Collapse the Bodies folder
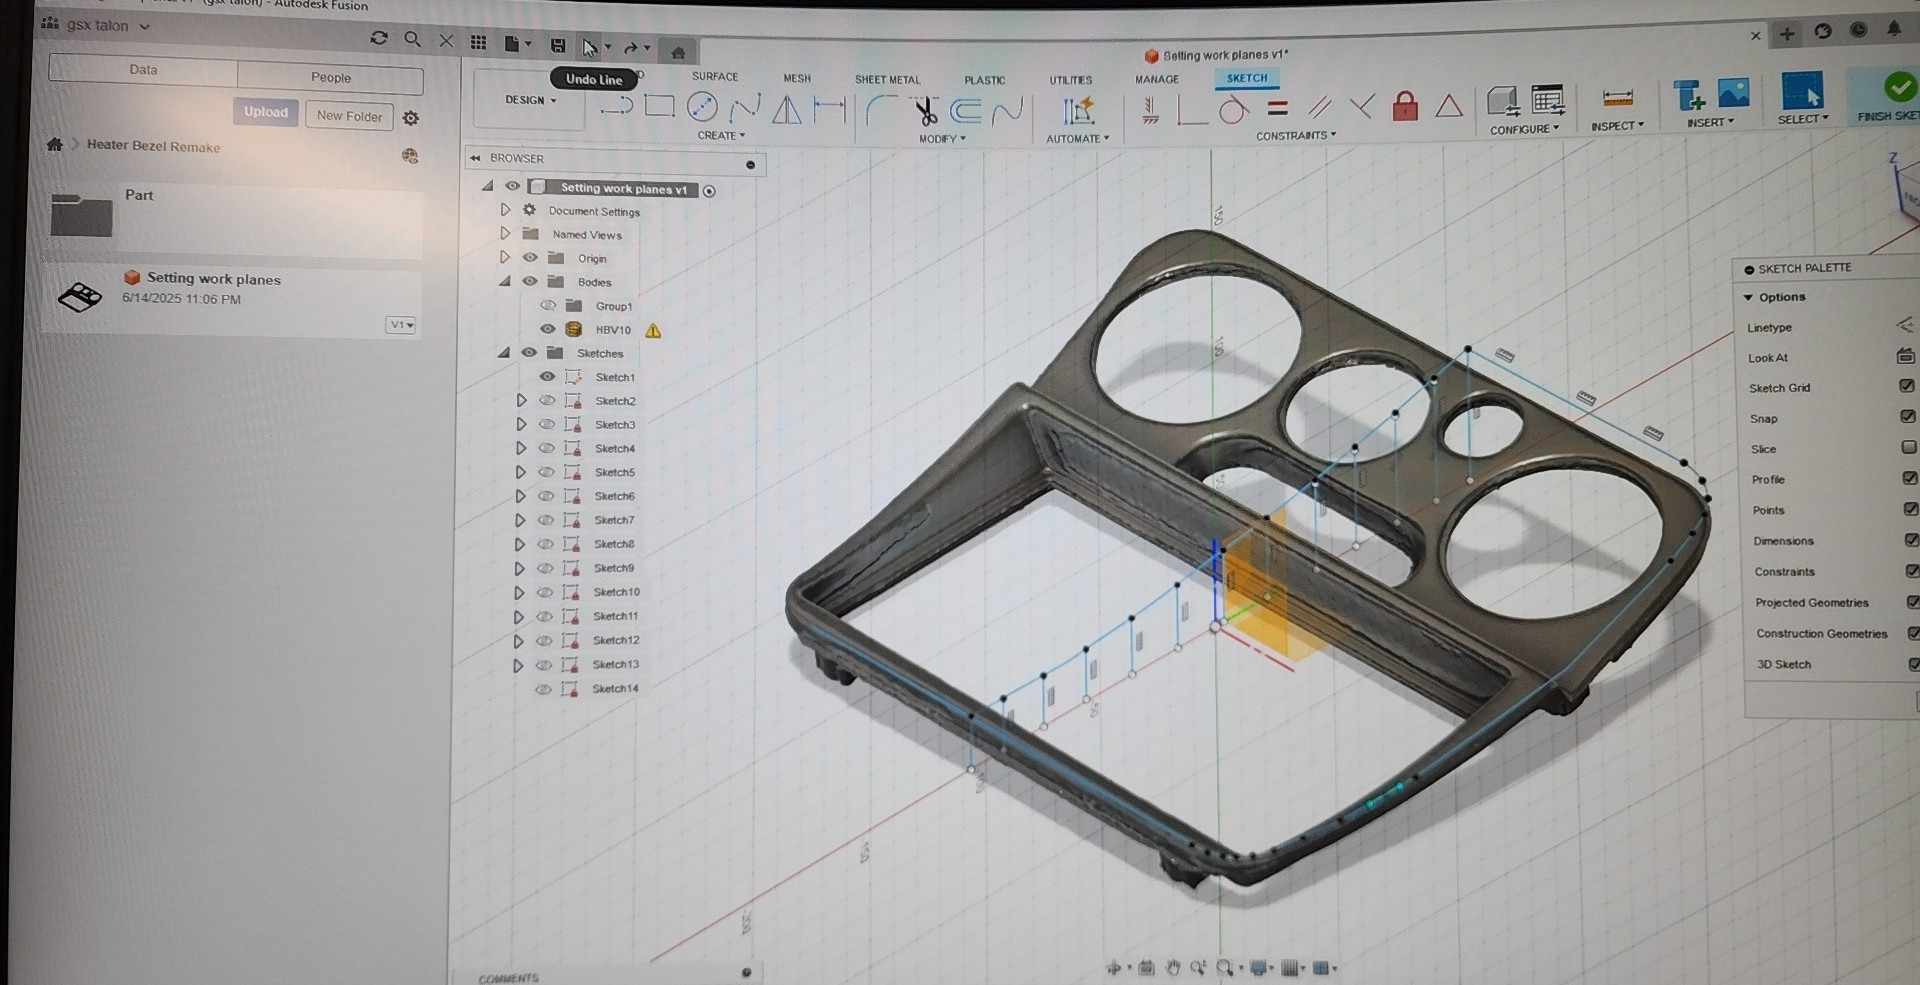Image resolution: width=1920 pixels, height=985 pixels. [505, 281]
